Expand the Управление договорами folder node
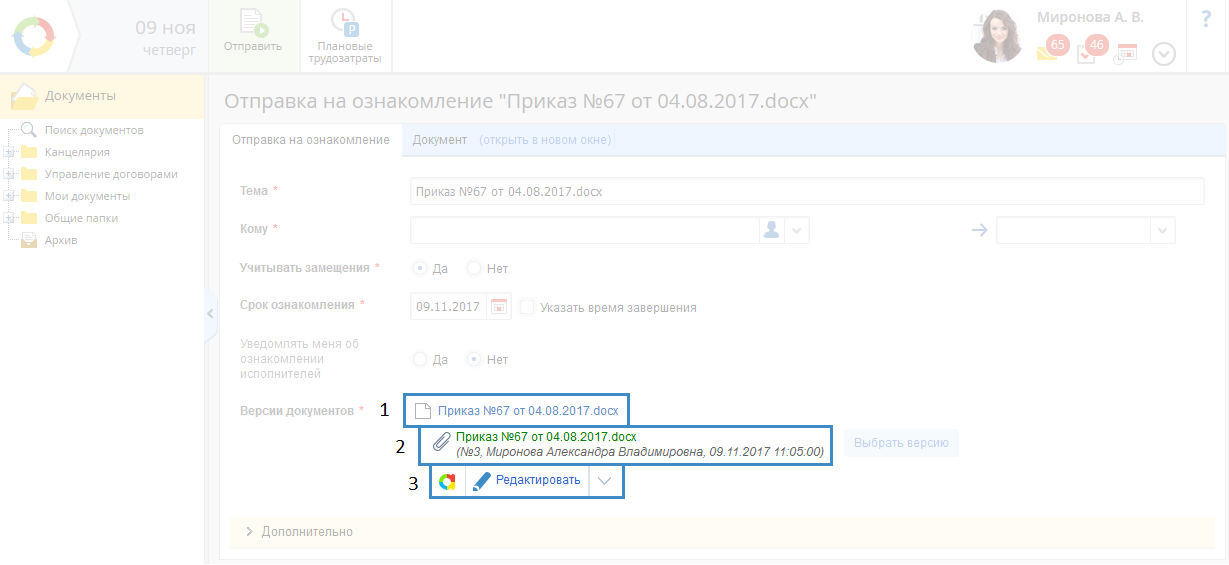Viewport: 1229px width, 565px height. (x=9, y=174)
